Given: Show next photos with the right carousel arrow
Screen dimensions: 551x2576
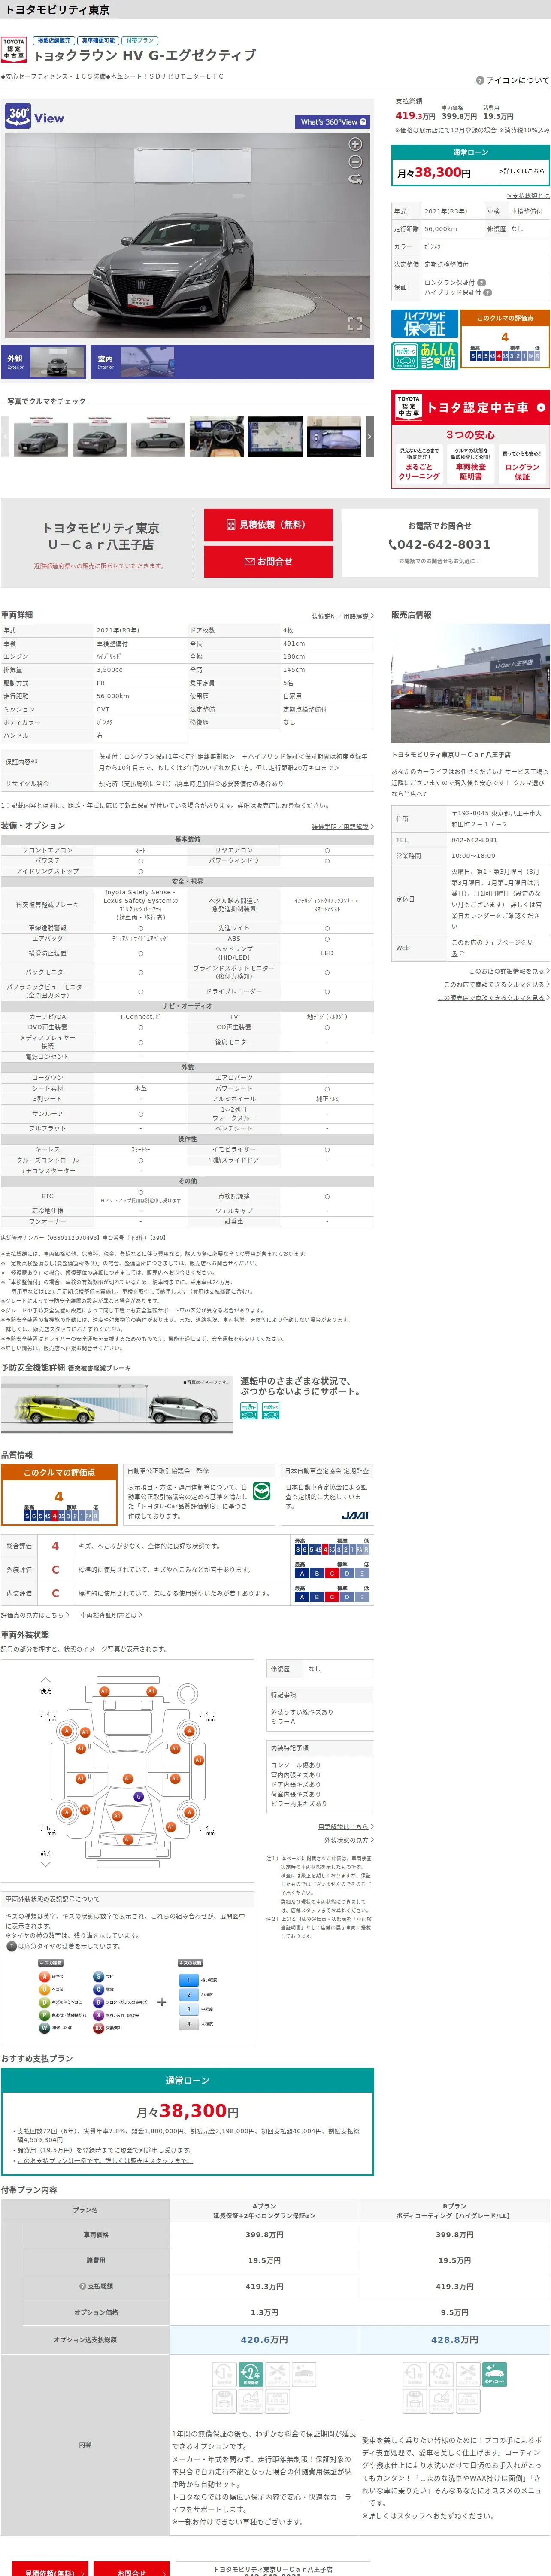Looking at the screenshot, I should click(369, 437).
